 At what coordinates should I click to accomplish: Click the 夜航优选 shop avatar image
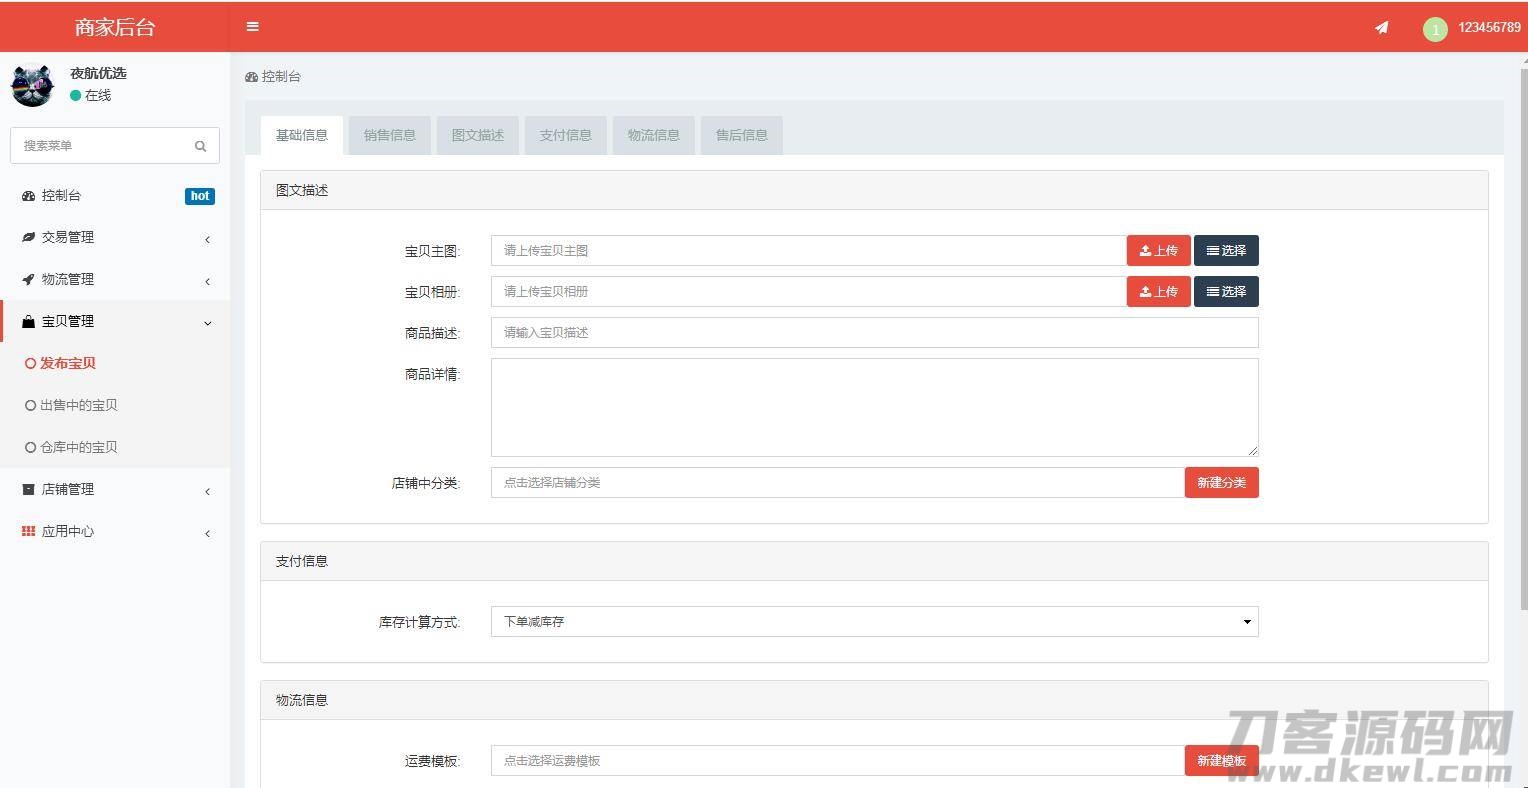(x=32, y=85)
